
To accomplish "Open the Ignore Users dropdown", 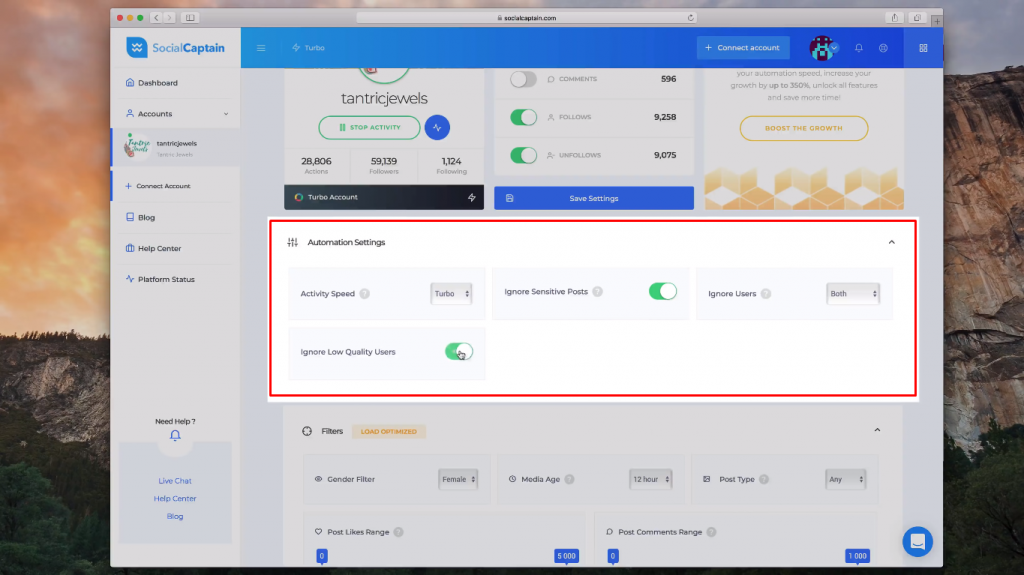I will click(853, 293).
